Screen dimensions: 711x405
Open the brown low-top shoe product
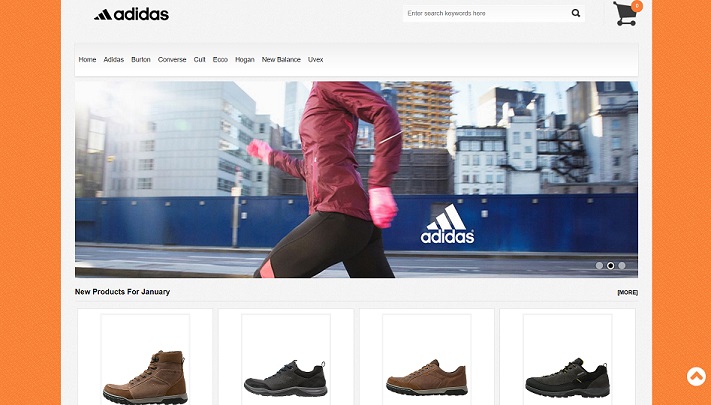pyautogui.click(x=427, y=359)
